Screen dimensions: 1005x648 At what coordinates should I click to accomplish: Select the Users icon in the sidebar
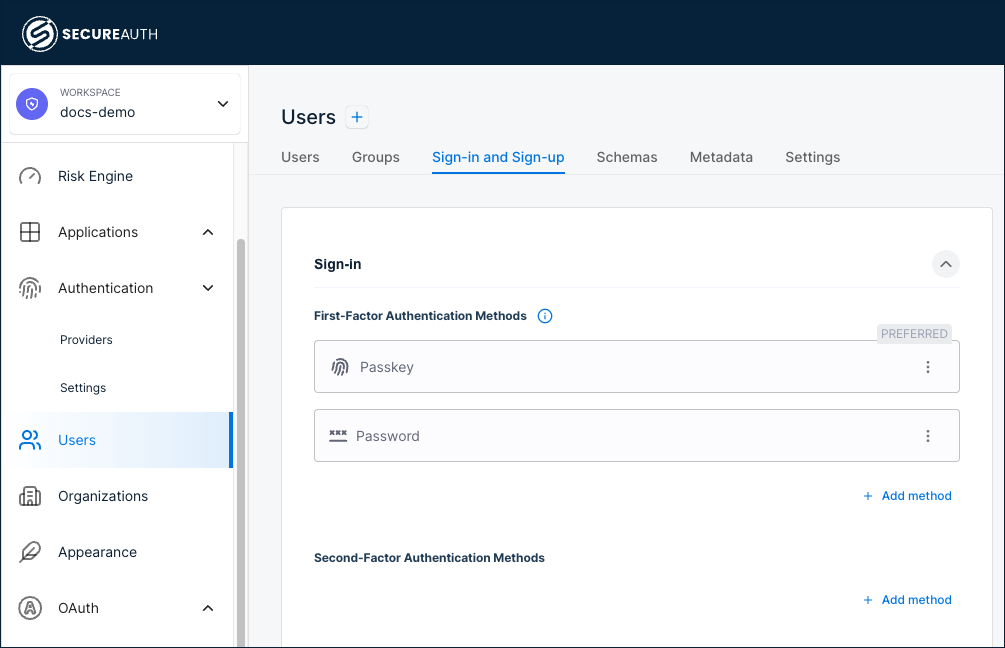30,440
